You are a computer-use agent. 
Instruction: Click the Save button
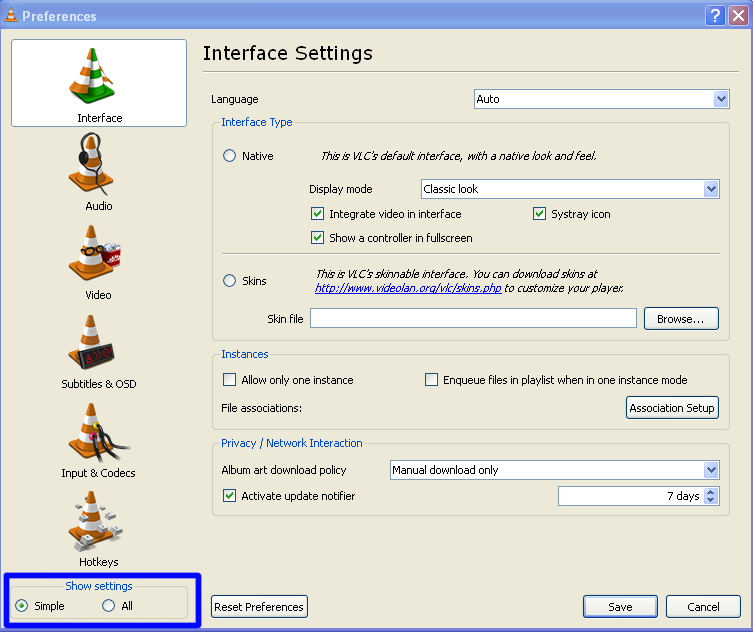coord(620,607)
